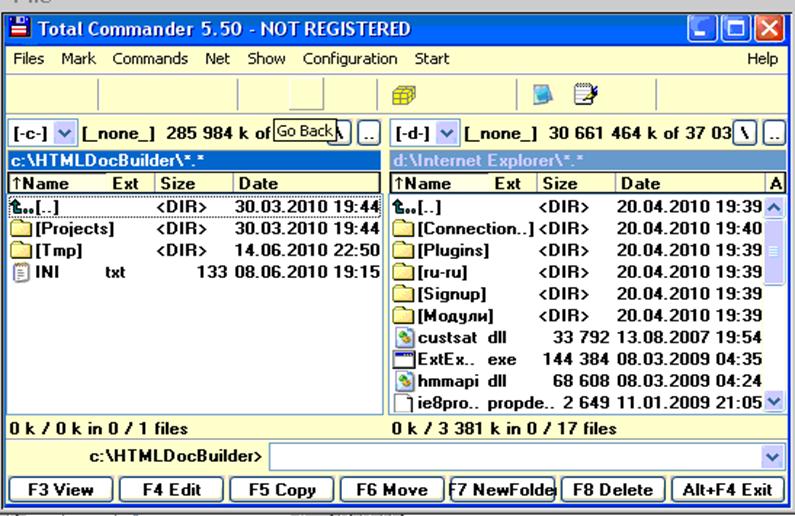This screenshot has height=516, width=795.
Task: Click the c:\HTMLDocBuilder path bar
Action: pyautogui.click(x=194, y=161)
